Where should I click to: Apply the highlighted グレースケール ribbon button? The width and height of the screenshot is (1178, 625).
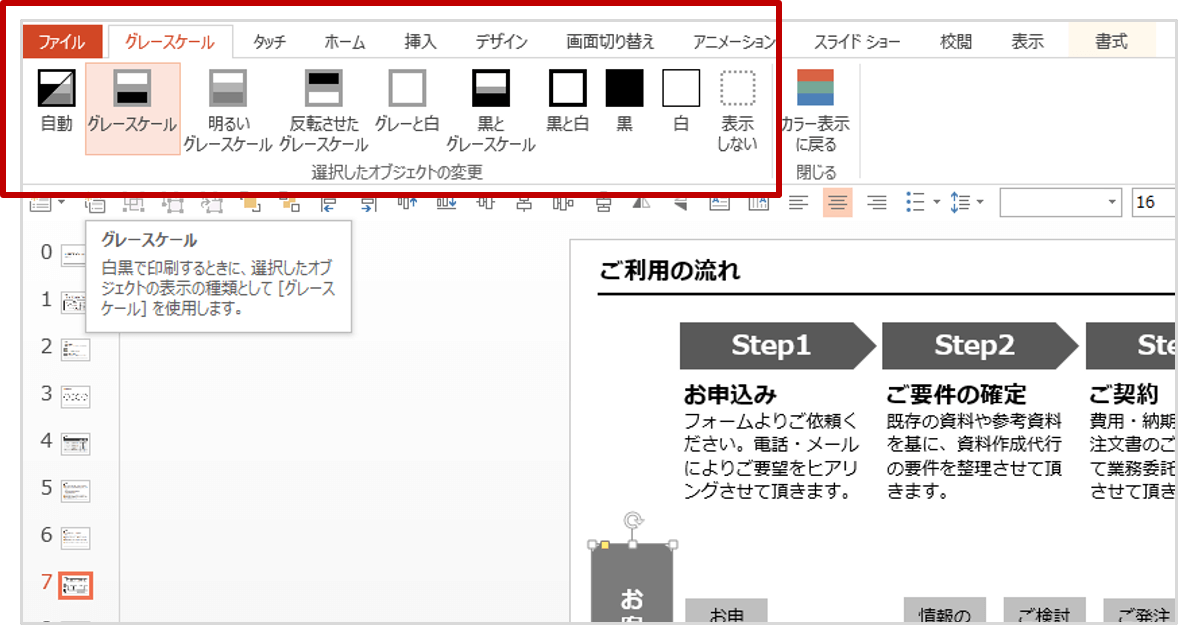132,108
